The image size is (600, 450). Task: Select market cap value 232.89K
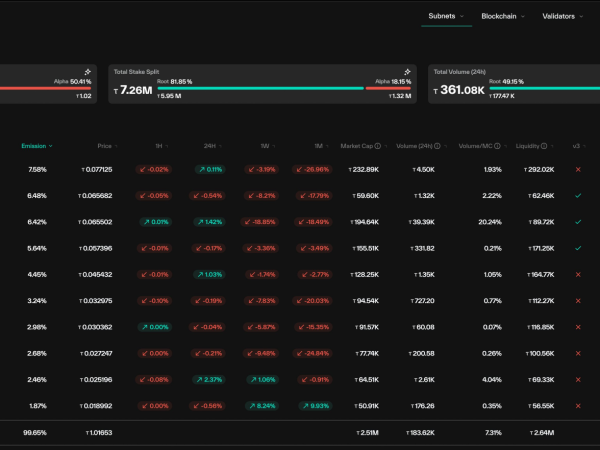point(364,170)
